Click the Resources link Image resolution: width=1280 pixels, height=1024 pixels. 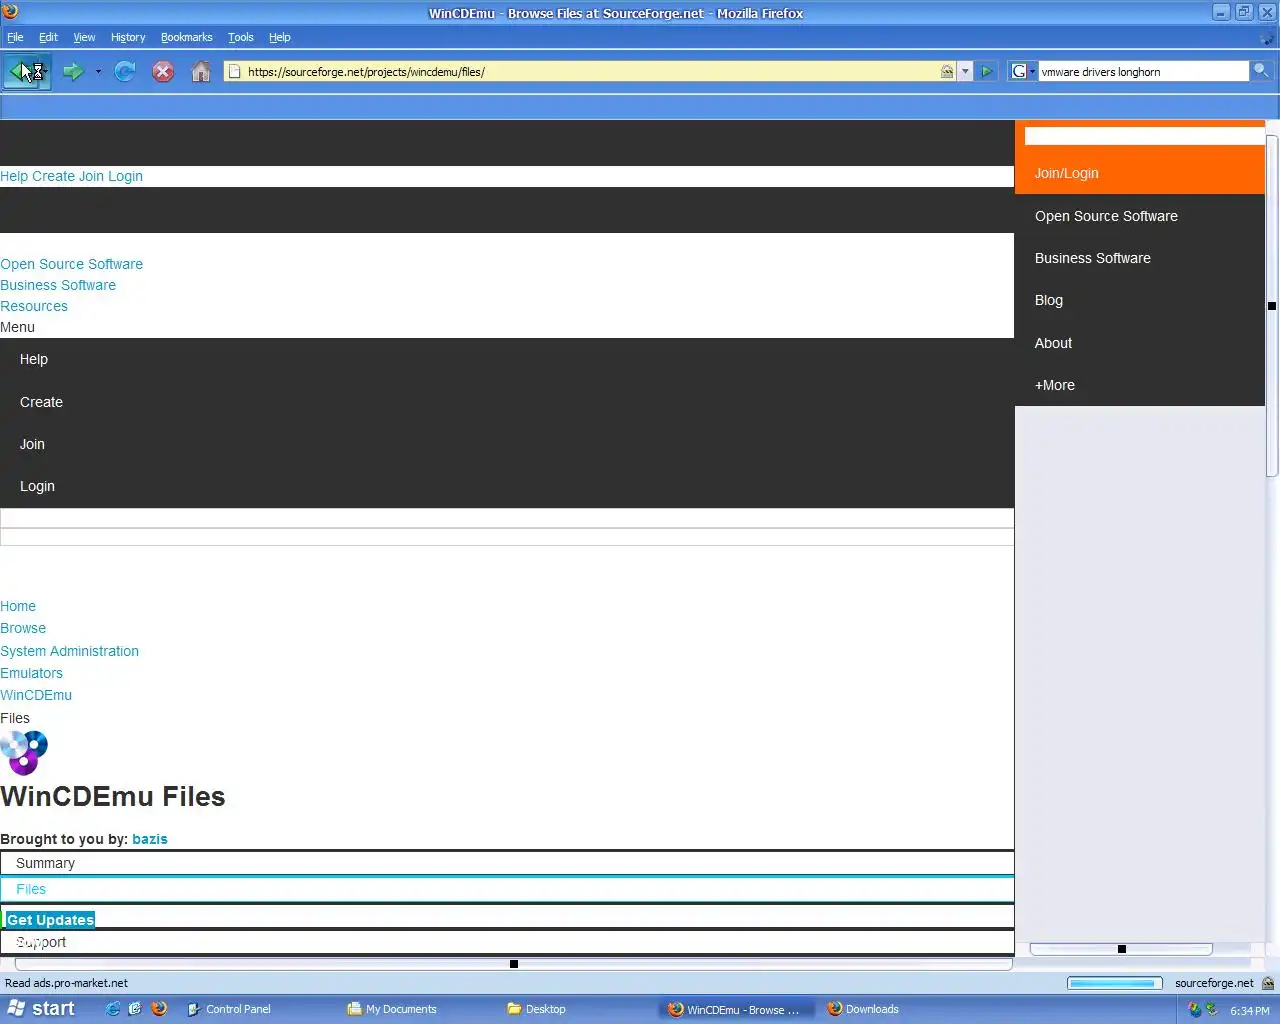pos(34,306)
